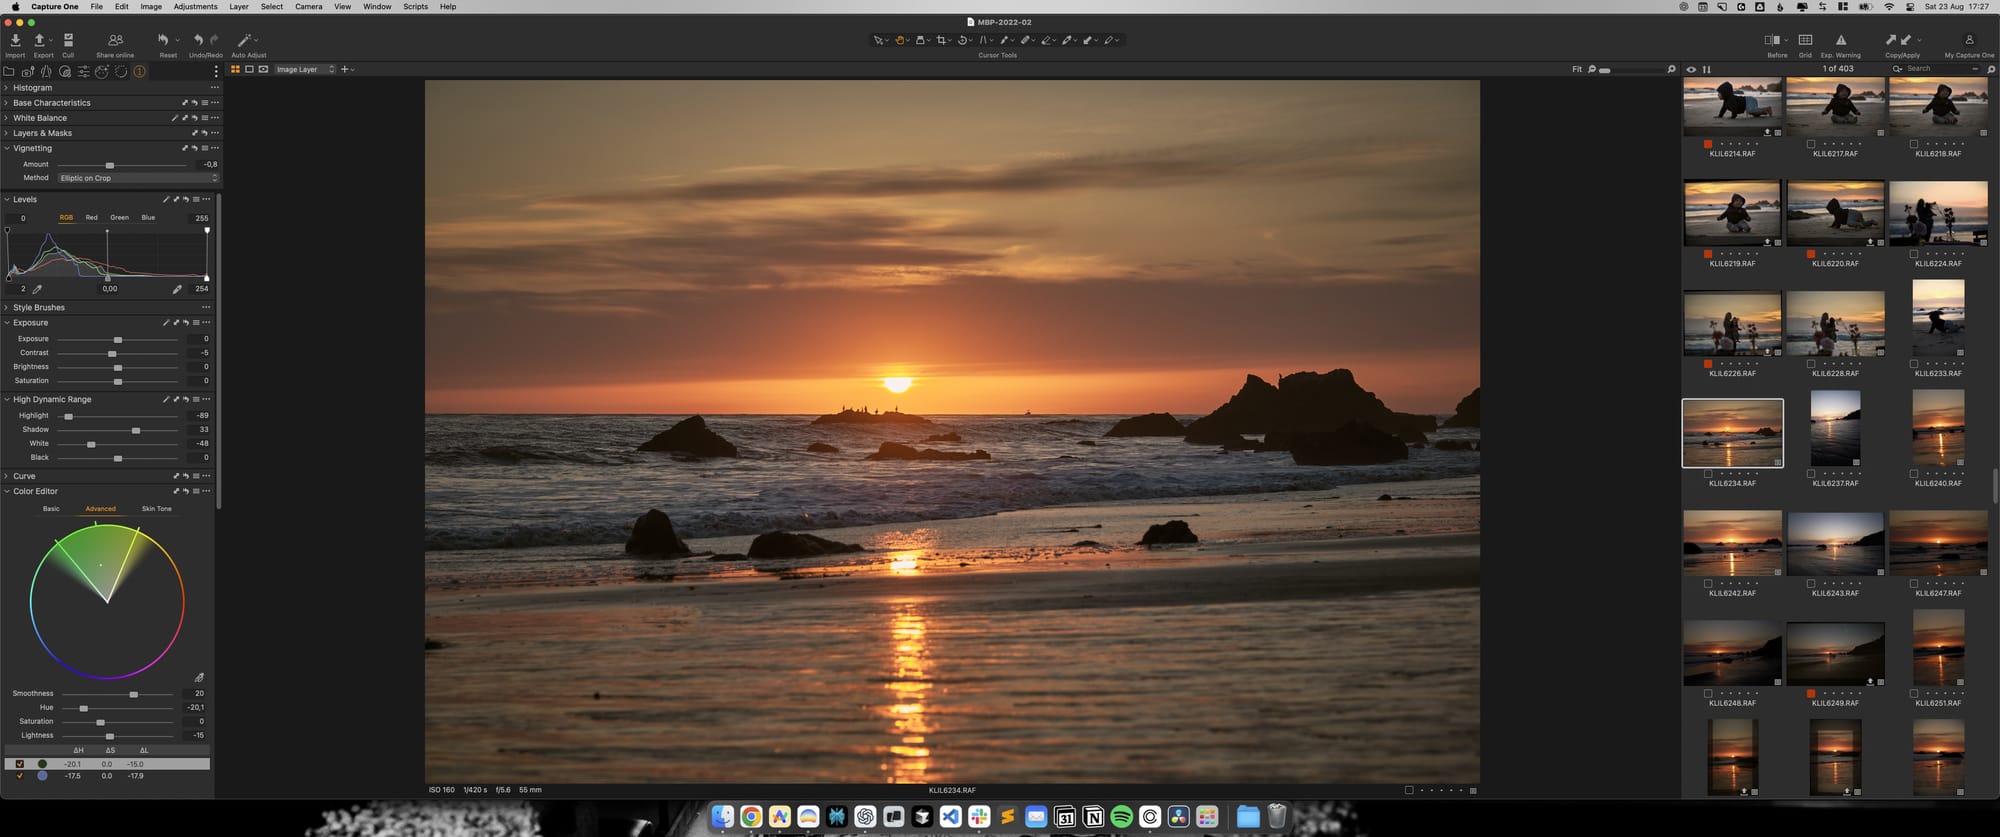Collapse the Vignetting panel
This screenshot has height=837, width=2000.
(6, 148)
